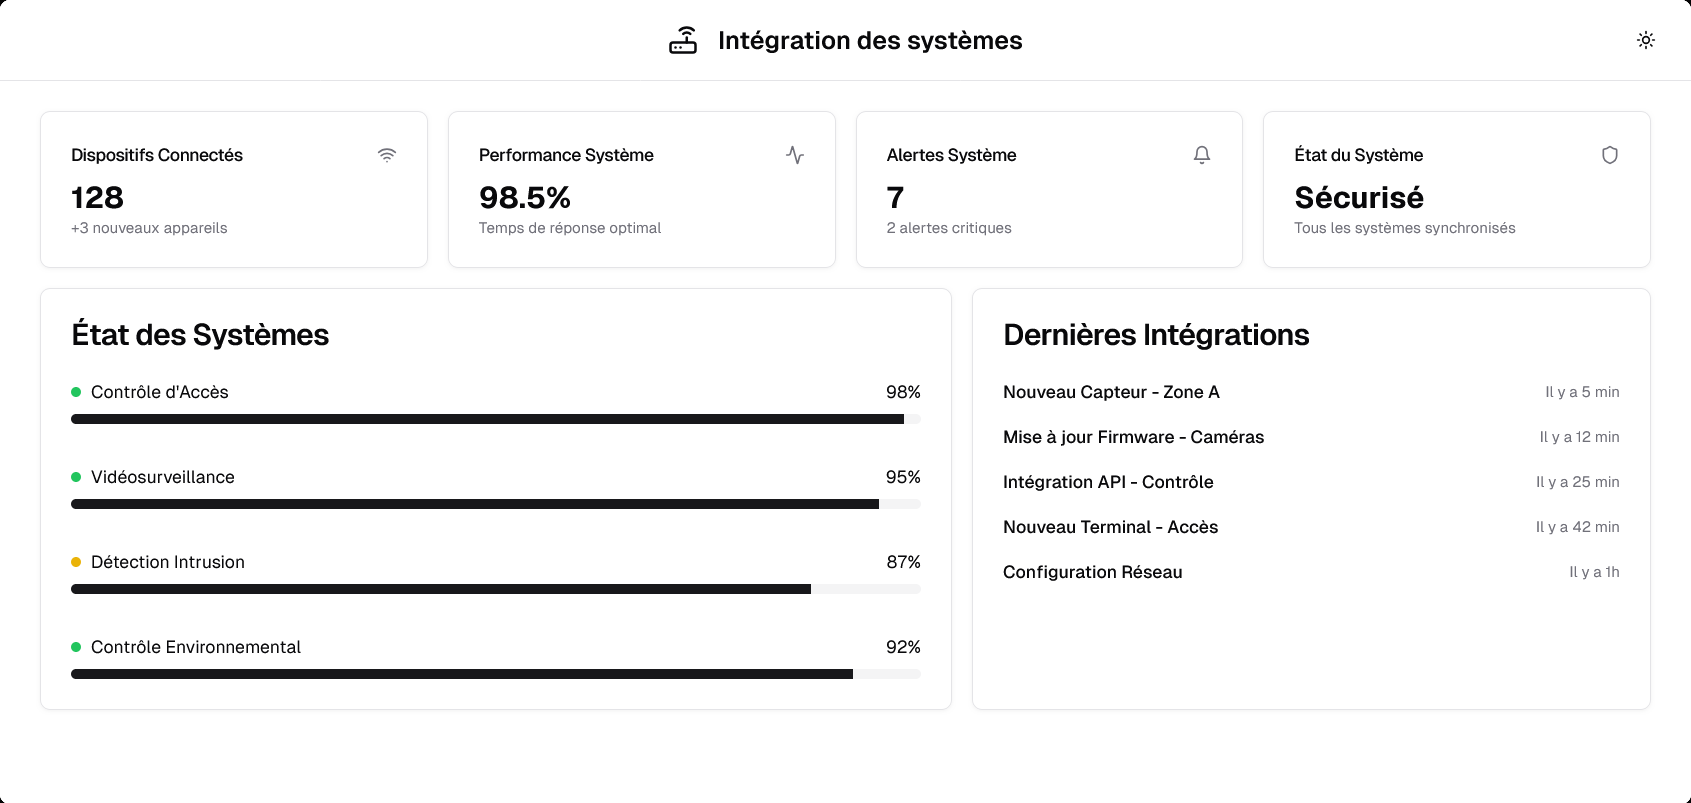The width and height of the screenshot is (1691, 803).
Task: Click the Intégration des systèmes page title
Action: [x=870, y=40]
